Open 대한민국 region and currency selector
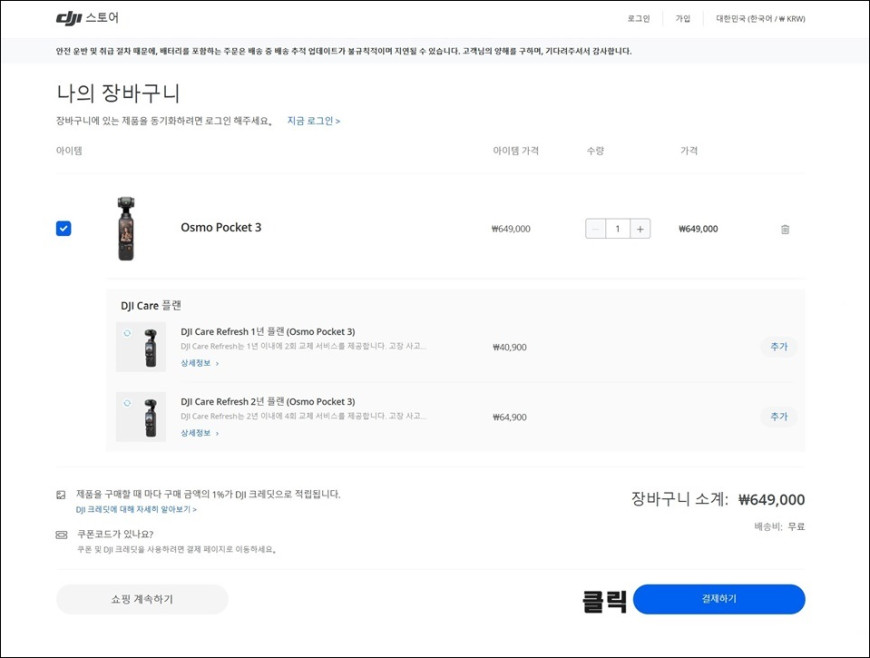870x658 pixels. 760,18
